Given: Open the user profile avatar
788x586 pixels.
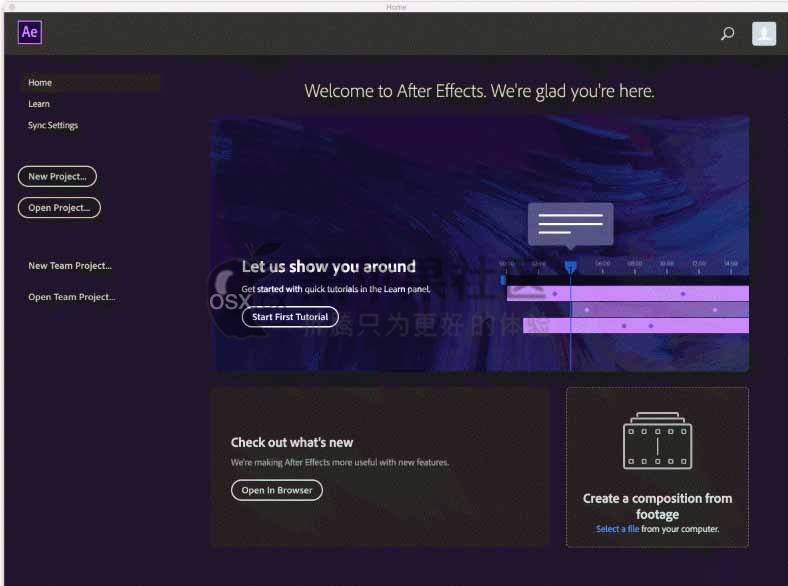Looking at the screenshot, I should [763, 34].
